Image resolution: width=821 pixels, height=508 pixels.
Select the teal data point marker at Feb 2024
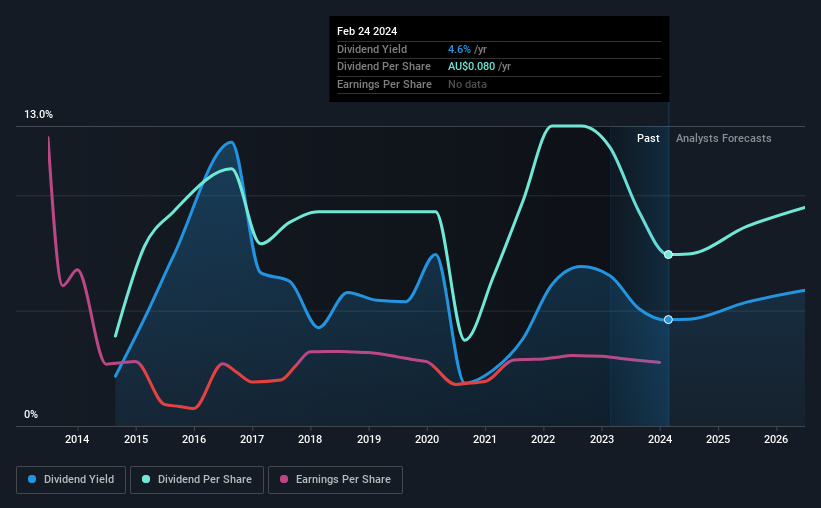pos(668,255)
